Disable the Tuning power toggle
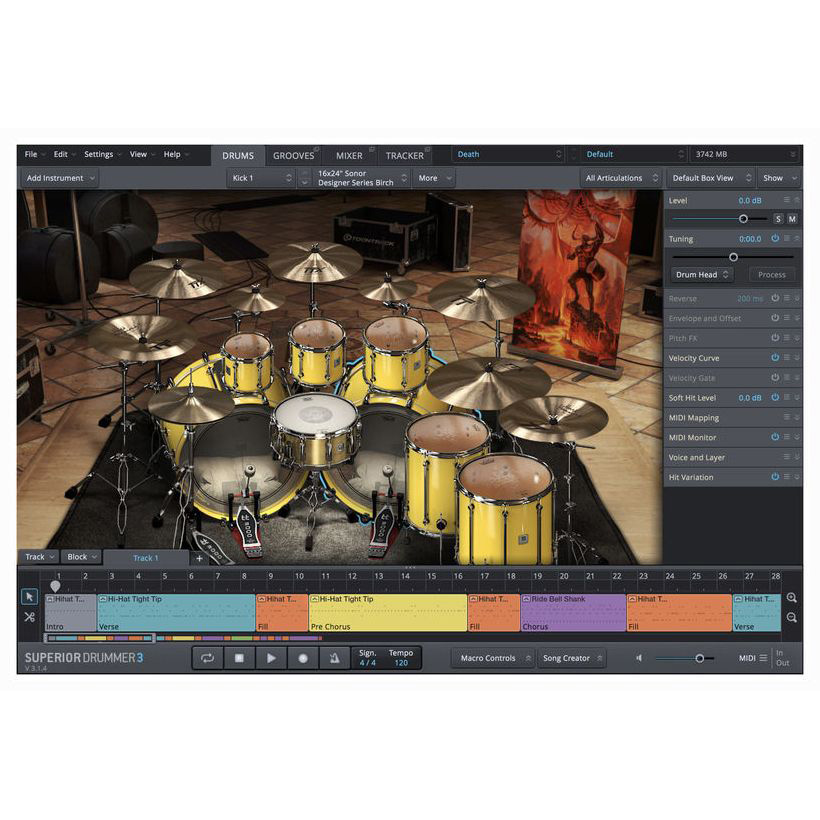 pos(775,238)
